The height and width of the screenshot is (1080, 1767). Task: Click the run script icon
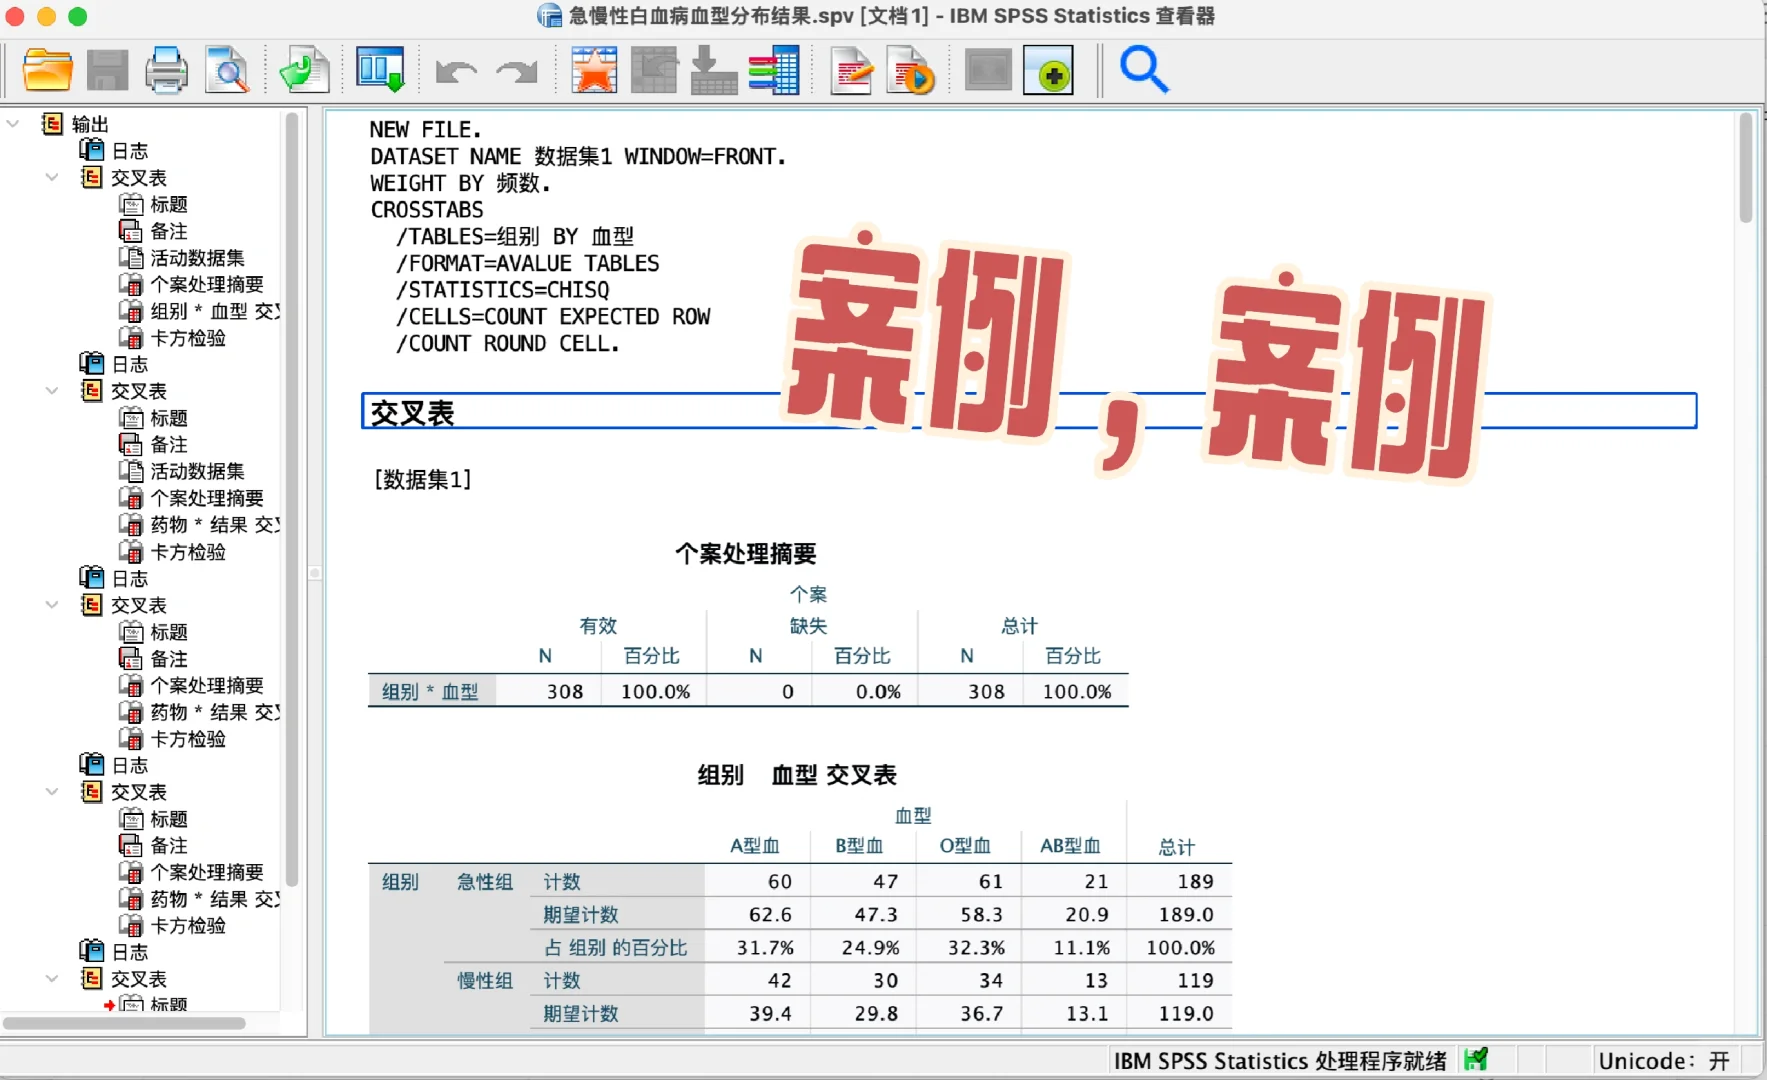coord(911,70)
